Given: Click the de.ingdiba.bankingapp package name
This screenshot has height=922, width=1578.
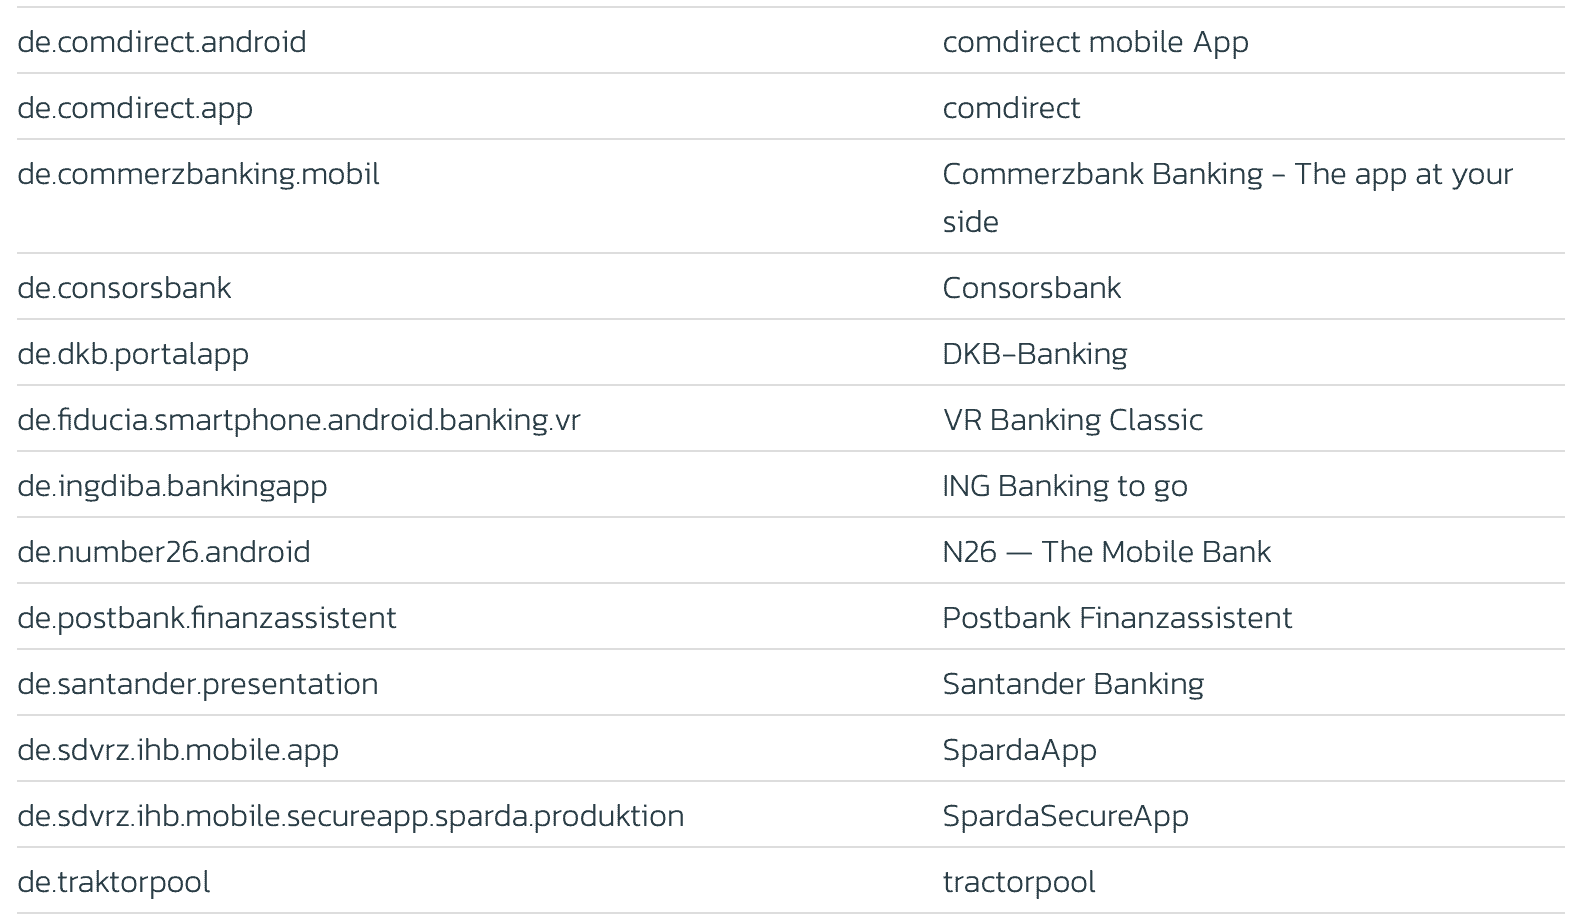Looking at the screenshot, I should pos(172,486).
